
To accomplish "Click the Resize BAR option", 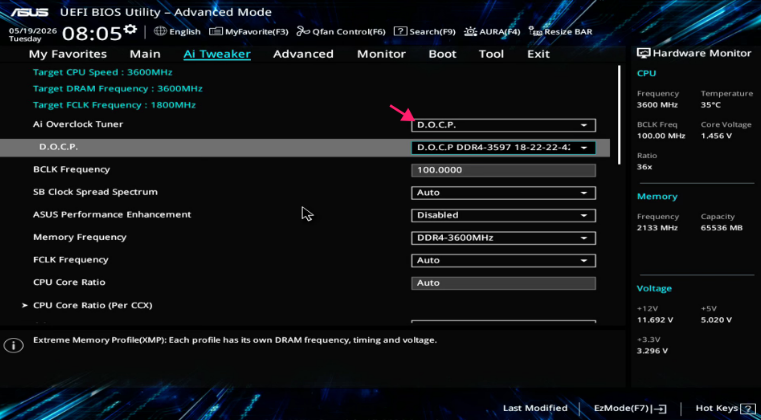I will 561,32.
